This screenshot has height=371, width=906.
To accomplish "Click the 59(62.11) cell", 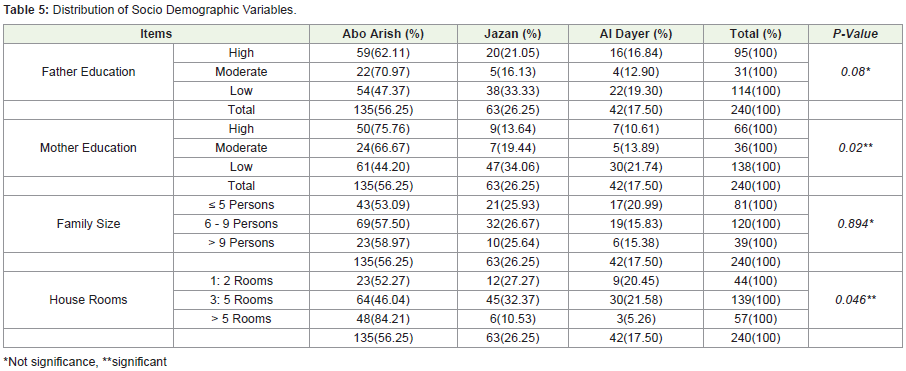I will point(383,53).
